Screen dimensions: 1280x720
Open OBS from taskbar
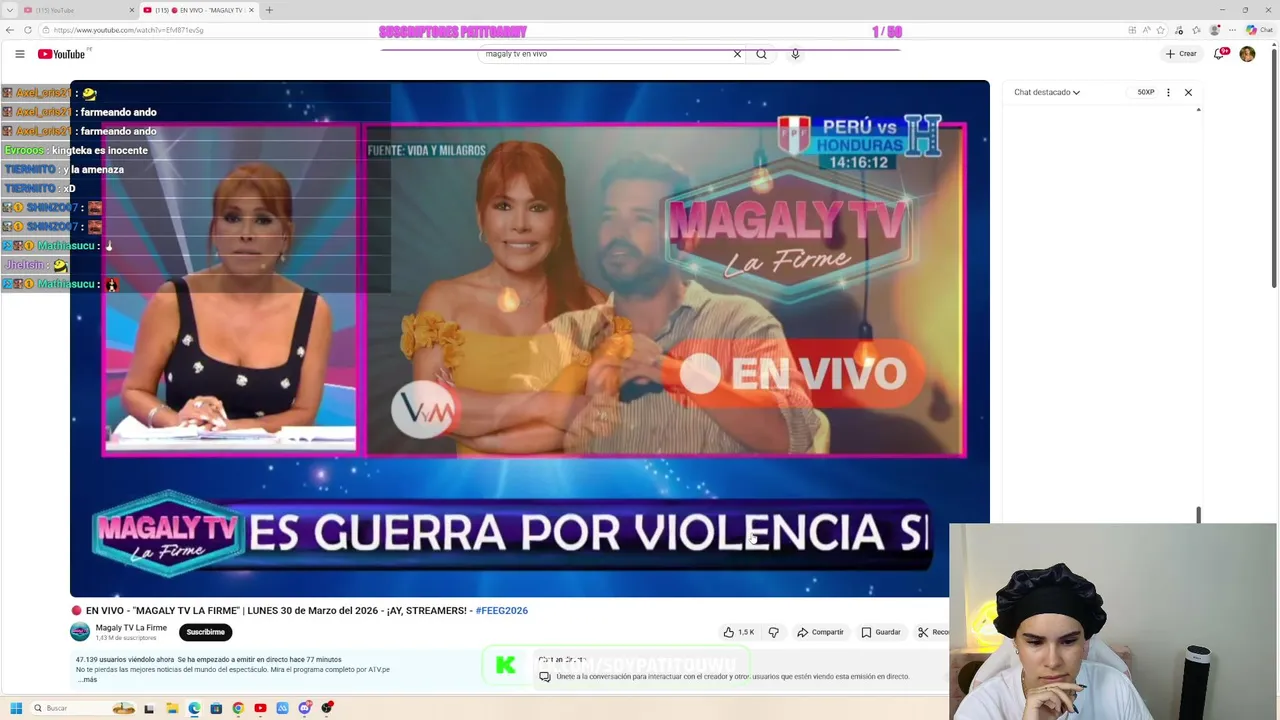pyautogui.click(x=326, y=708)
